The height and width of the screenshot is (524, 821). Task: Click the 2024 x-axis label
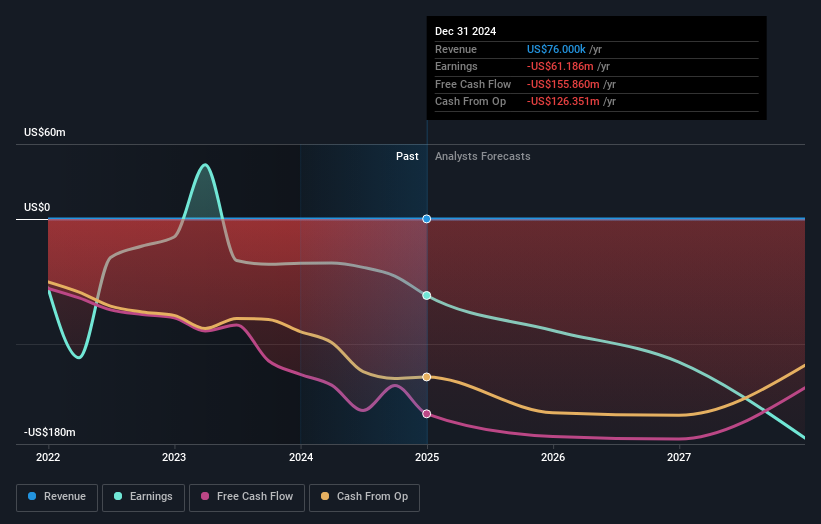[x=301, y=457]
